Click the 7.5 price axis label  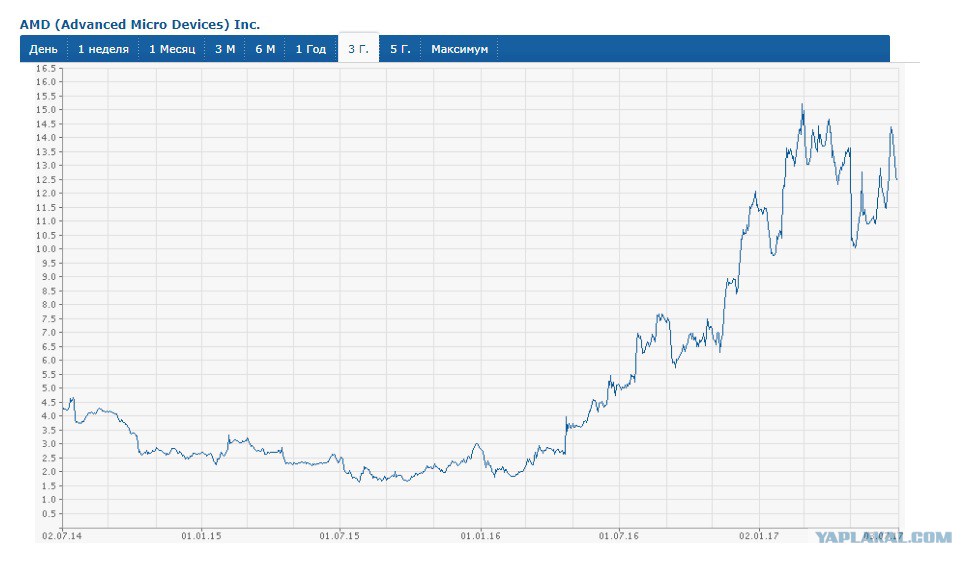[48, 319]
